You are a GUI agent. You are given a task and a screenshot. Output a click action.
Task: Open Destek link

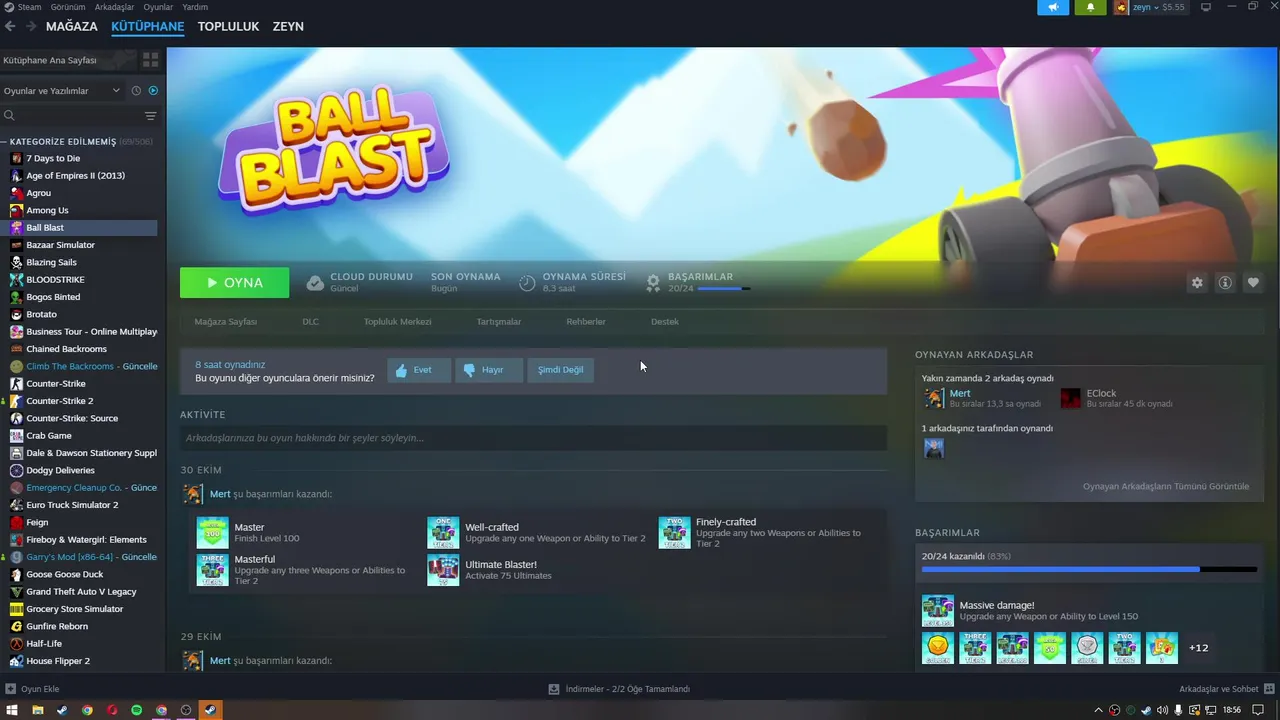pyautogui.click(x=664, y=322)
